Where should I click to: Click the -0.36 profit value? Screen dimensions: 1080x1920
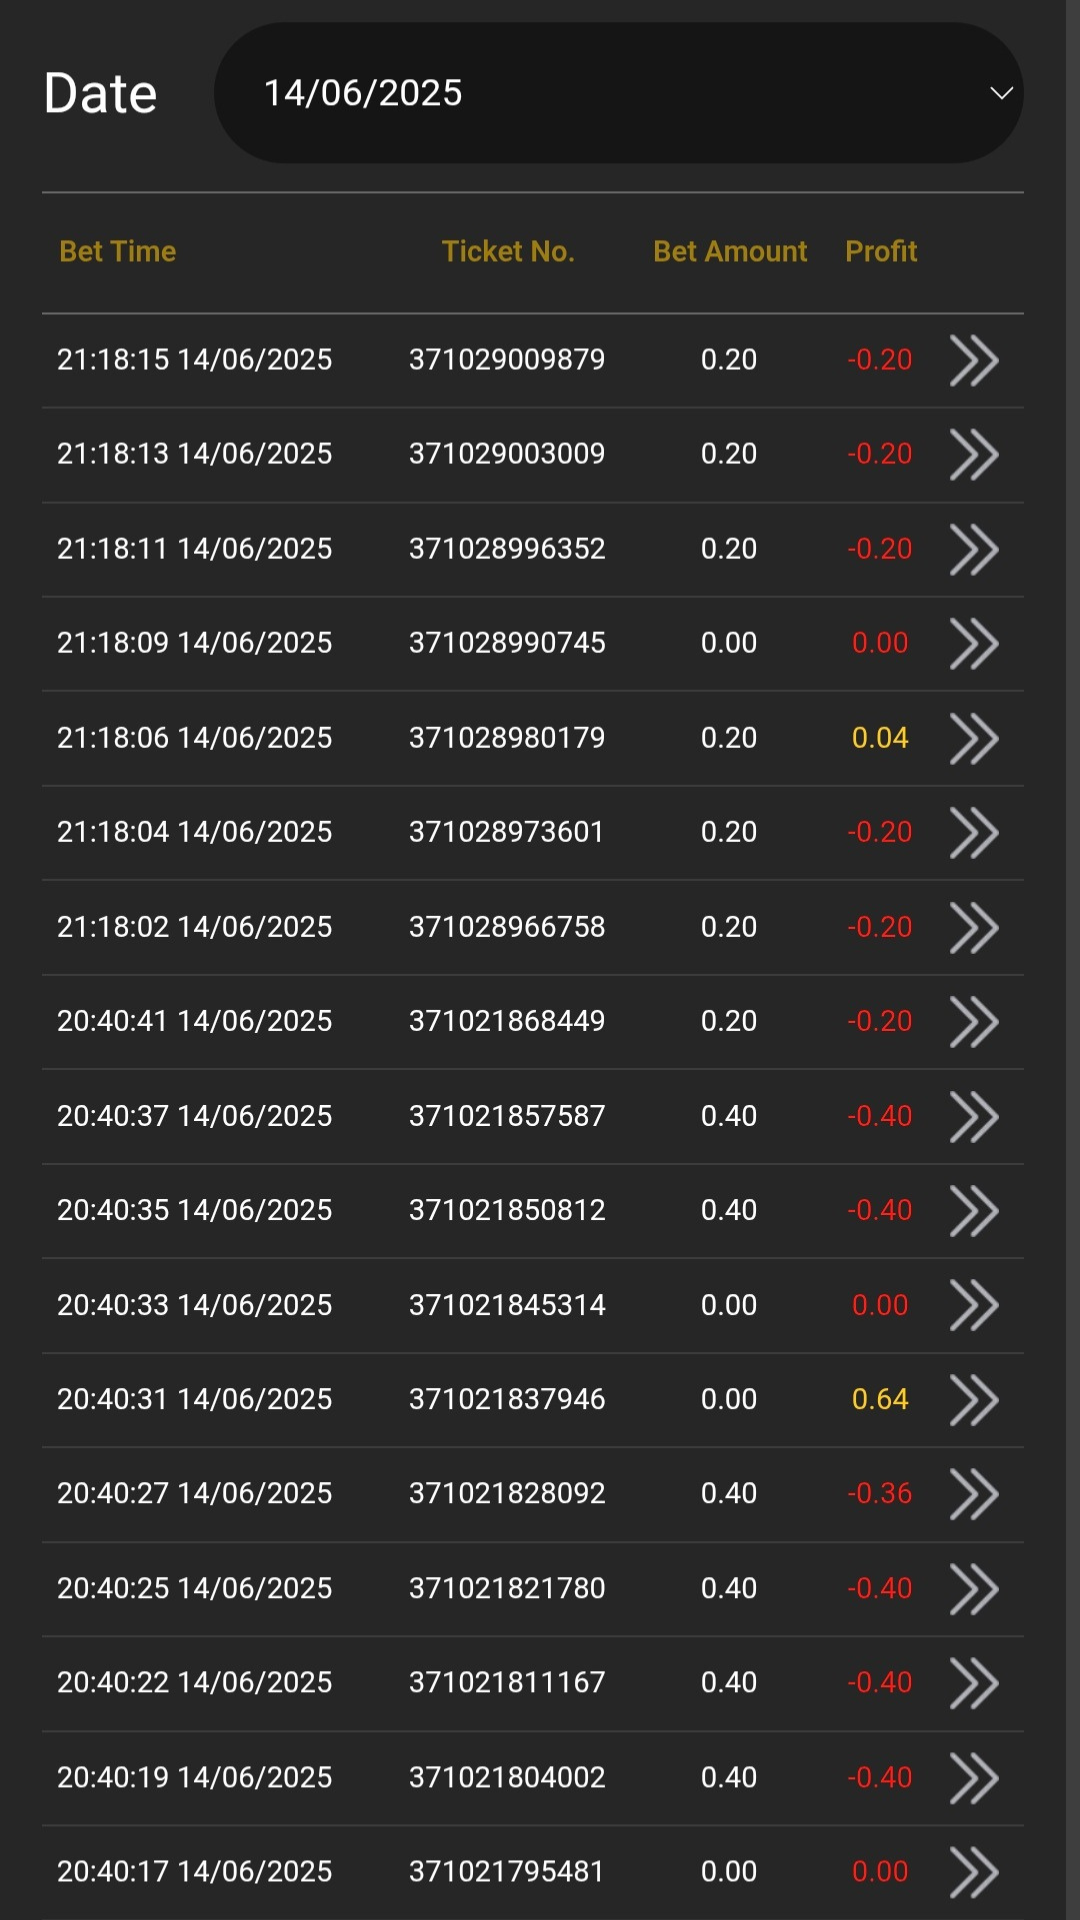point(880,1492)
